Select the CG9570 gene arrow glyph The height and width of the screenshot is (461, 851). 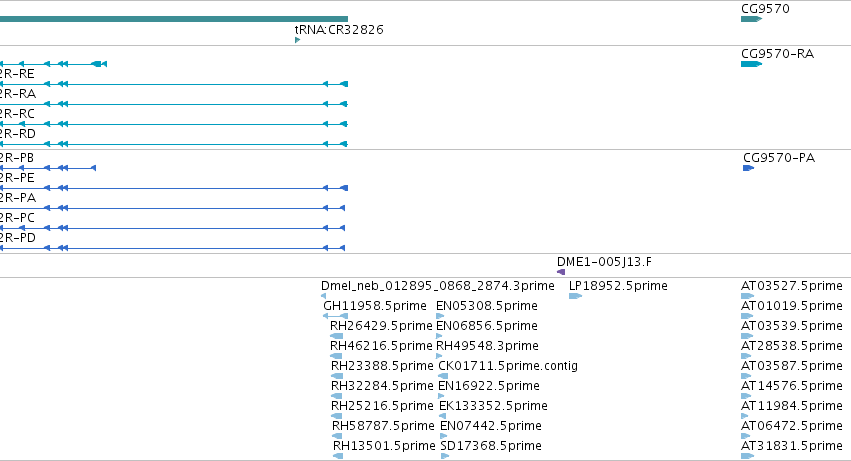[752, 19]
